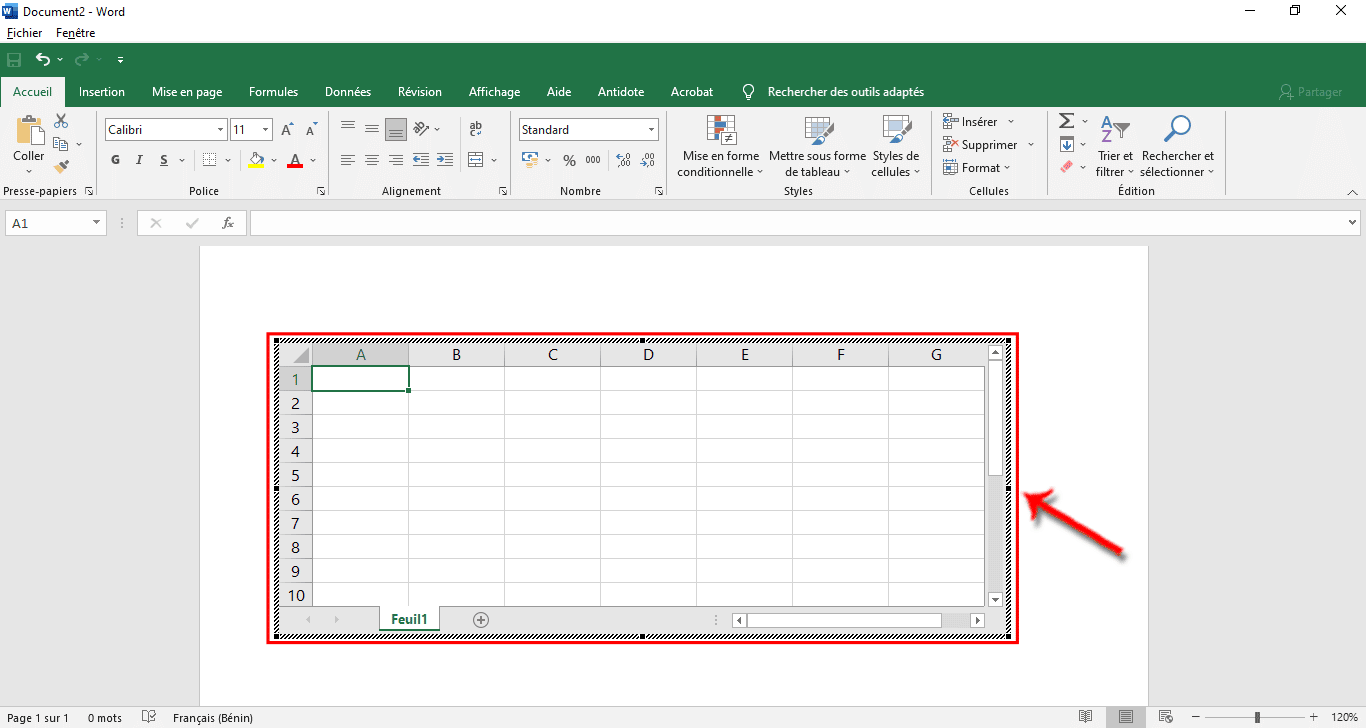Toggle center alignment button

pos(372,160)
